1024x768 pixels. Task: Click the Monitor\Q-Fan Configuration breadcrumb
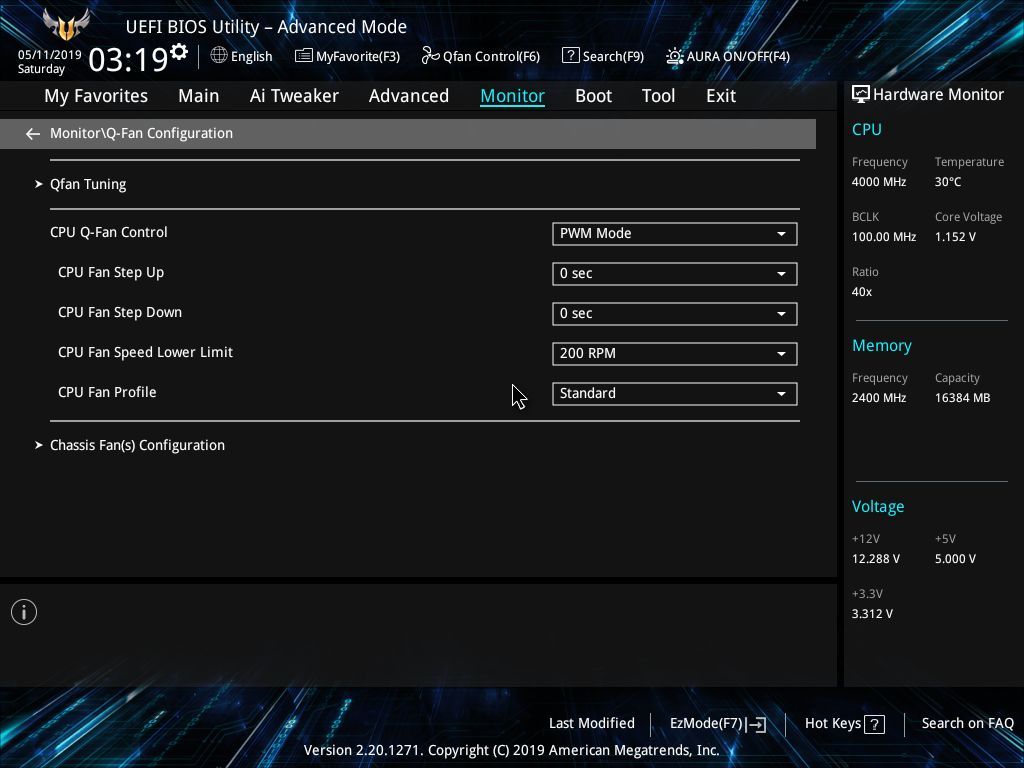click(x=141, y=133)
